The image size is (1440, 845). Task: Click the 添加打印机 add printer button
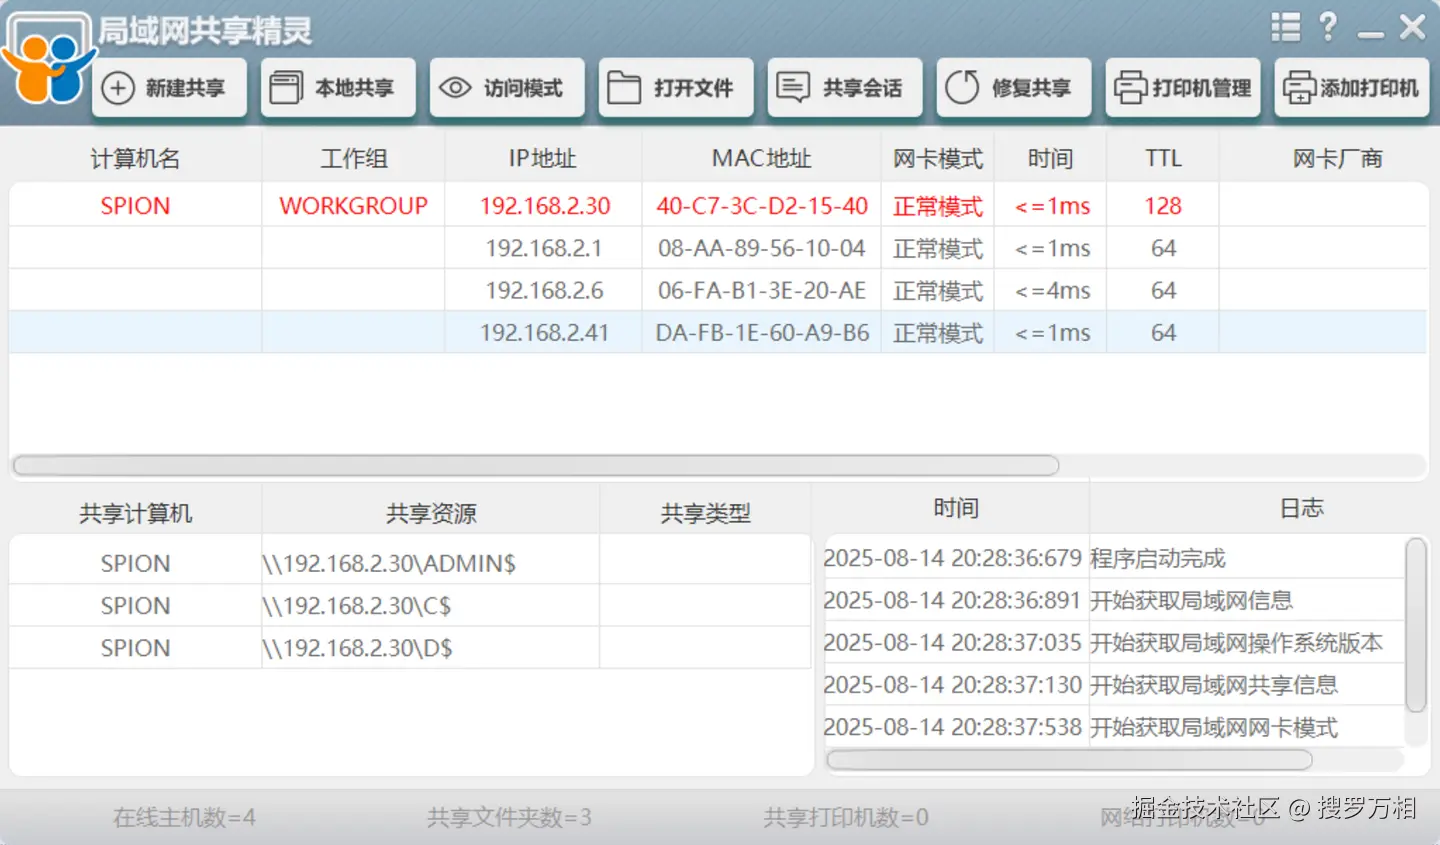(x=1352, y=88)
